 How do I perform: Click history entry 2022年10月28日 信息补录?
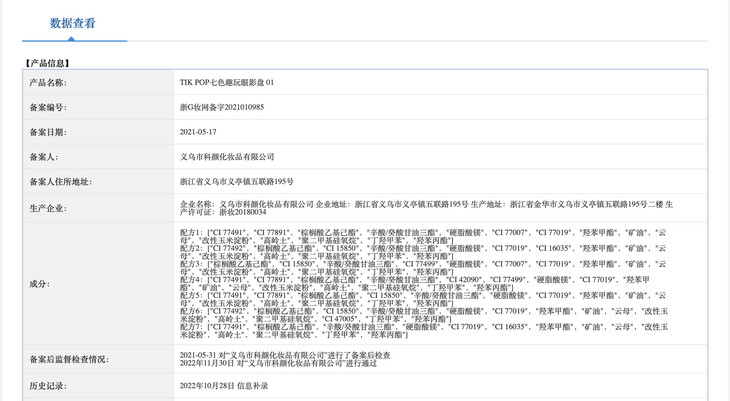pos(224,386)
